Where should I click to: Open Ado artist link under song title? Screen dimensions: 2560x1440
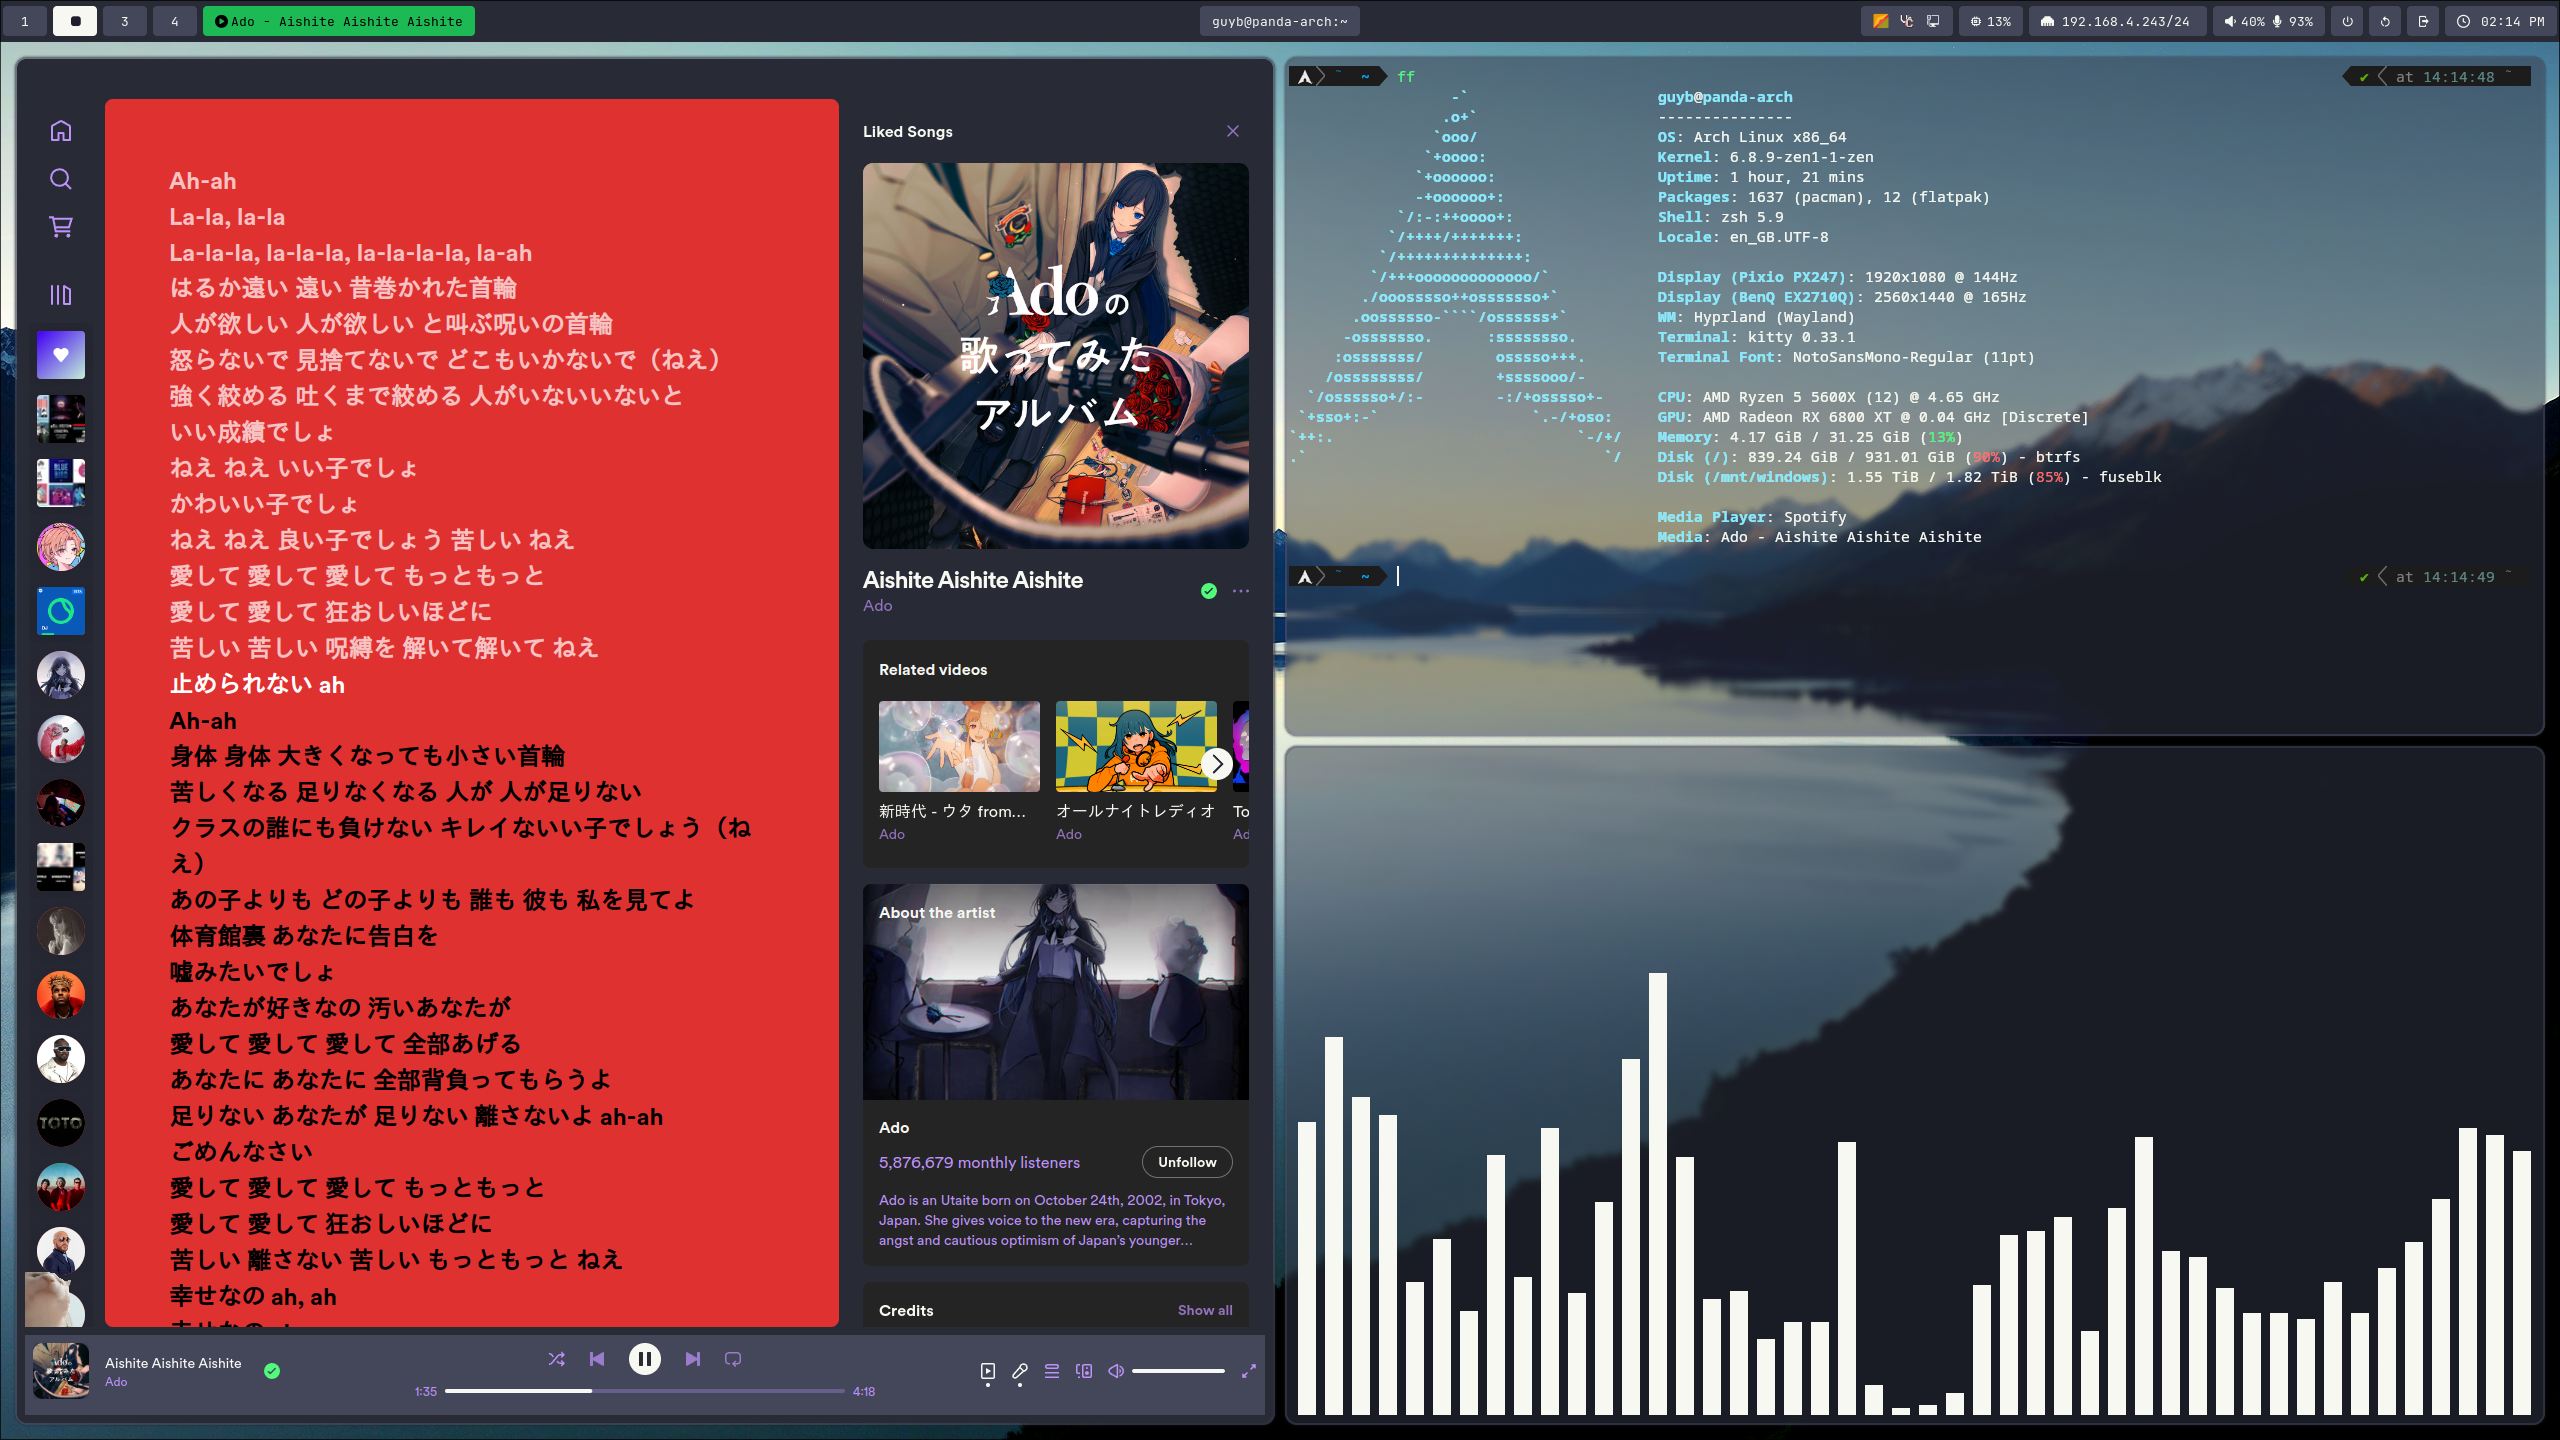click(878, 606)
